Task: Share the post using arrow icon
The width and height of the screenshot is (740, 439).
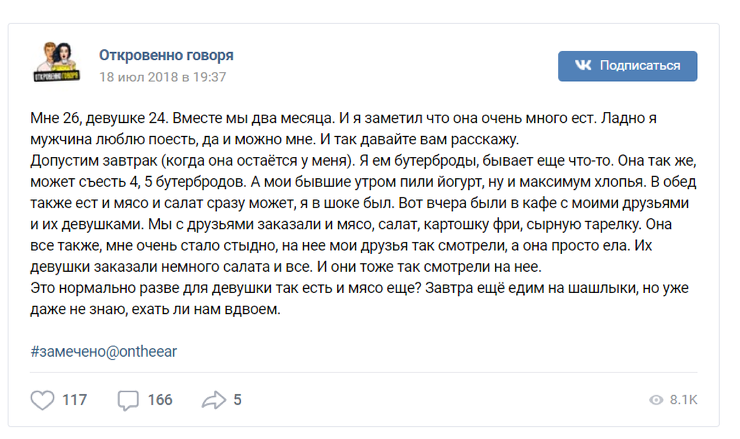Action: (x=214, y=400)
